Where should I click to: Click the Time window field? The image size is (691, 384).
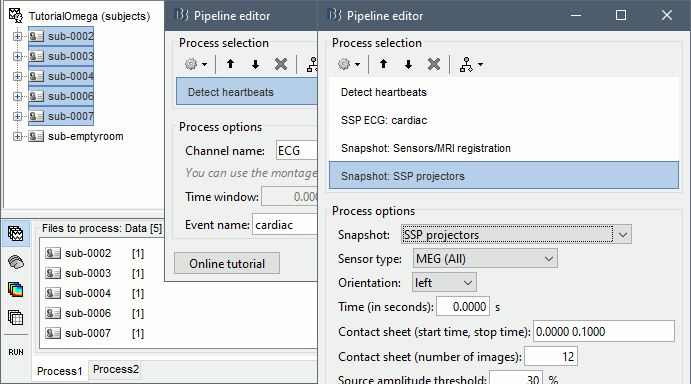click(x=289, y=197)
